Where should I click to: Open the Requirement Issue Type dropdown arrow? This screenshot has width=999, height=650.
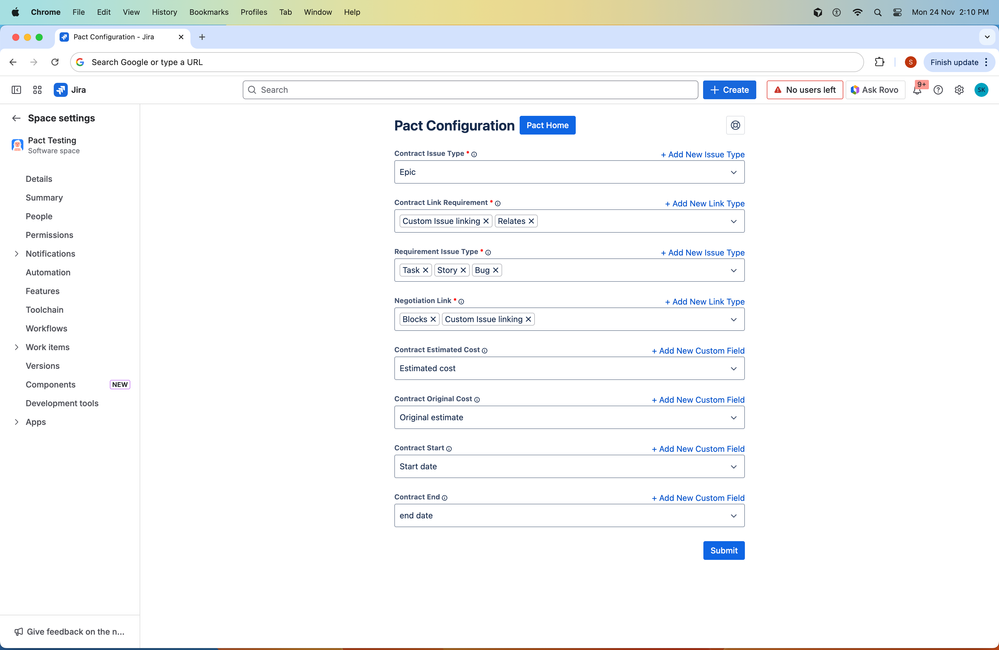click(733, 270)
